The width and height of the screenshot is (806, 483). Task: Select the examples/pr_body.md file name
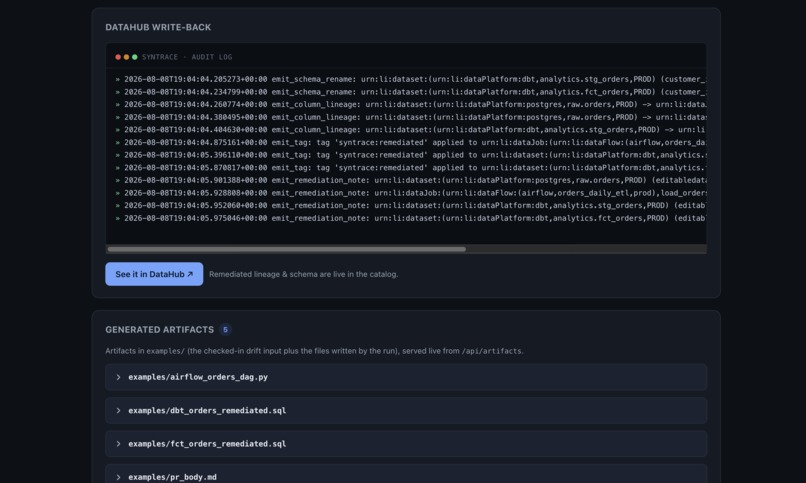pyautogui.click(x=172, y=477)
